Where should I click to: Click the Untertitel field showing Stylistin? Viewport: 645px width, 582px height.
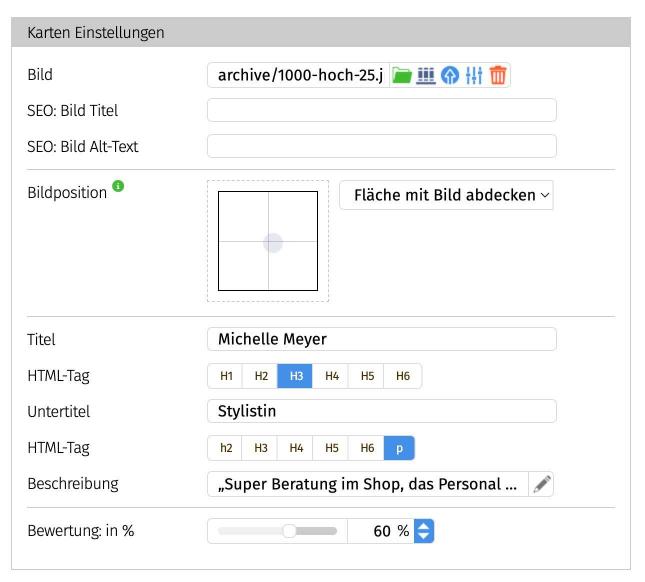tap(381, 412)
